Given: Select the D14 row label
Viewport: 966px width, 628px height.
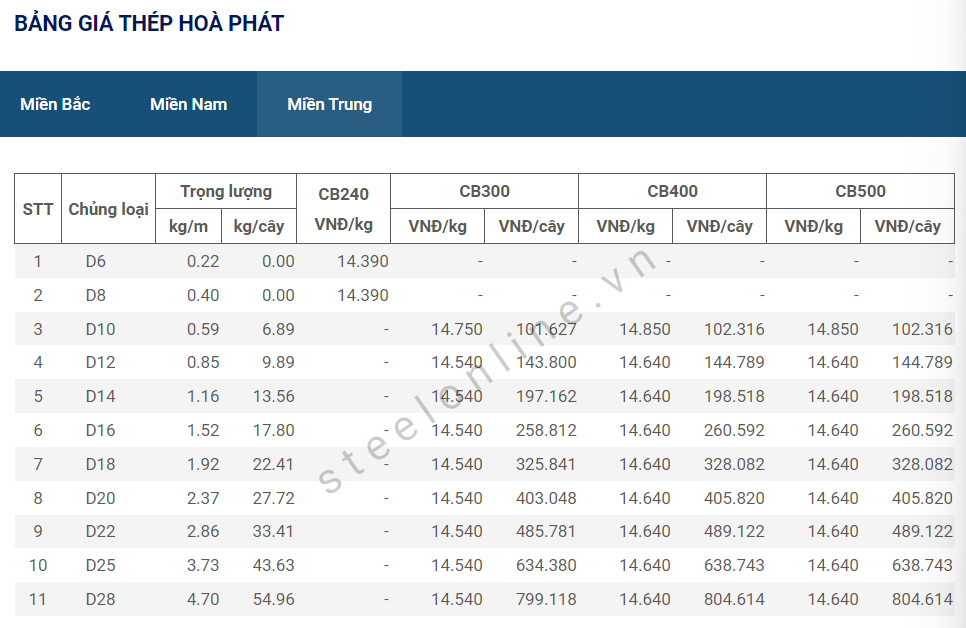Looking at the screenshot, I should point(100,396).
